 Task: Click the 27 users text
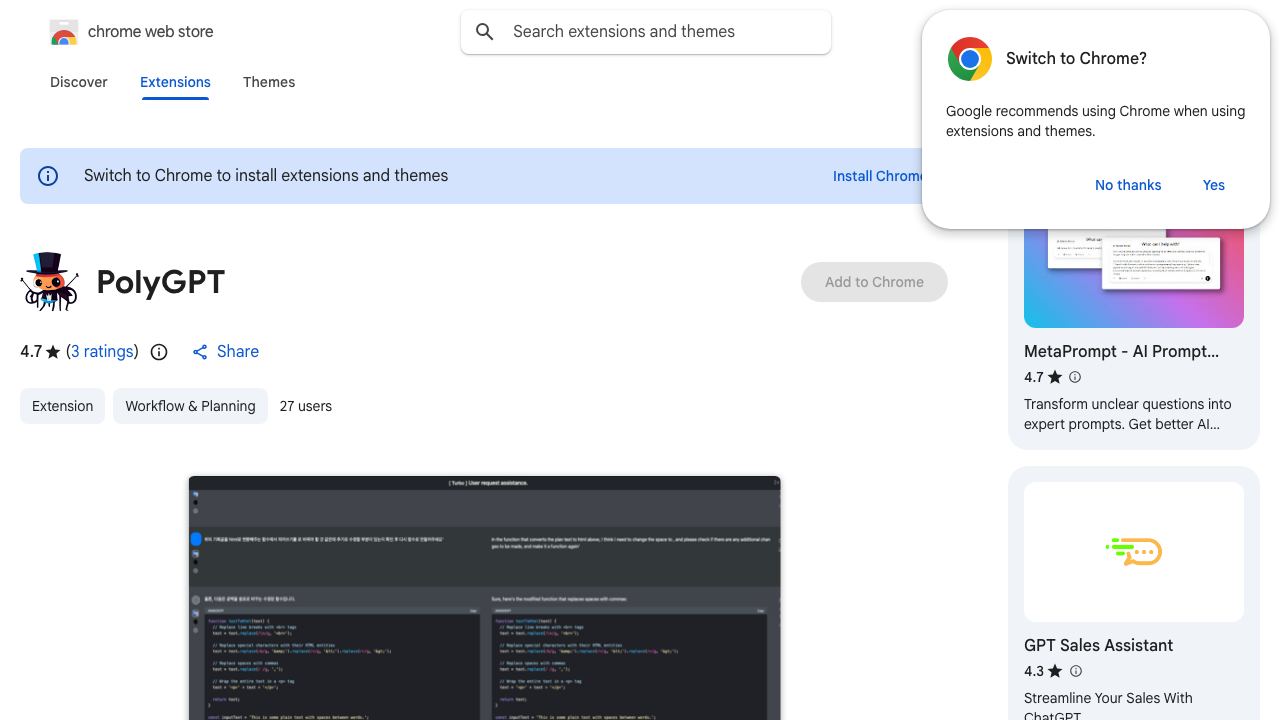click(x=306, y=406)
